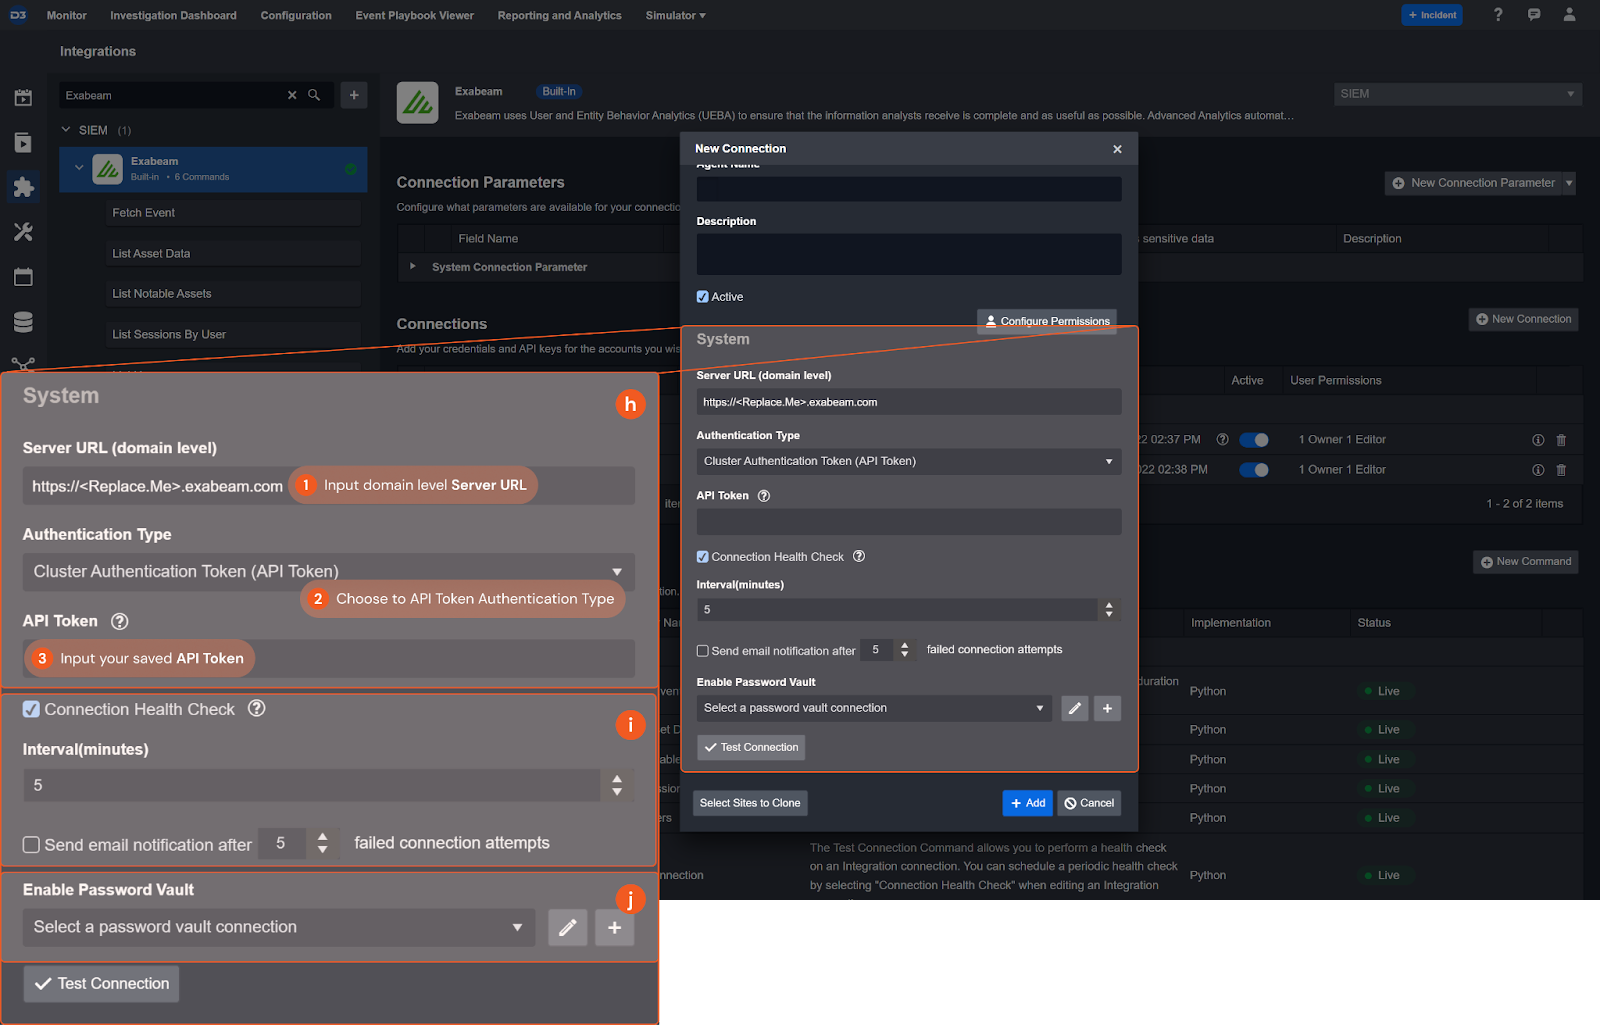View info for the 02:37 PM connection

[1538, 440]
